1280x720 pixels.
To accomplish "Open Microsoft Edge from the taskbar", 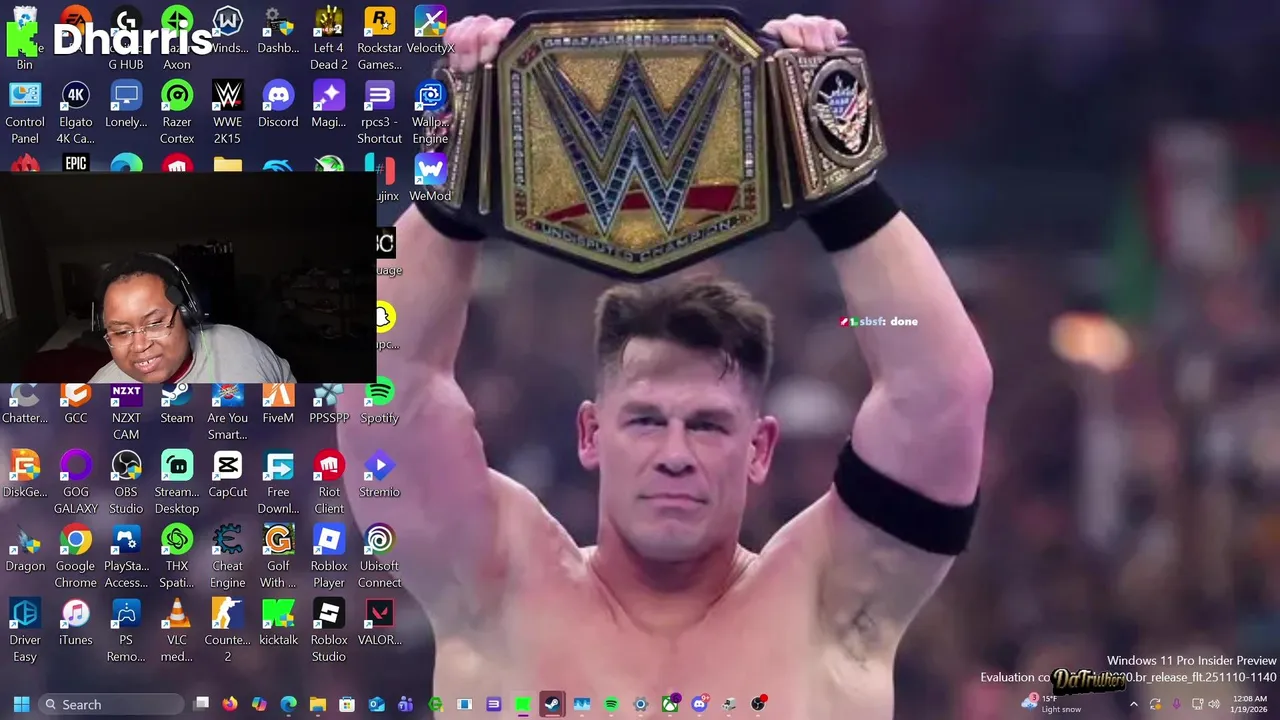I will (288, 704).
